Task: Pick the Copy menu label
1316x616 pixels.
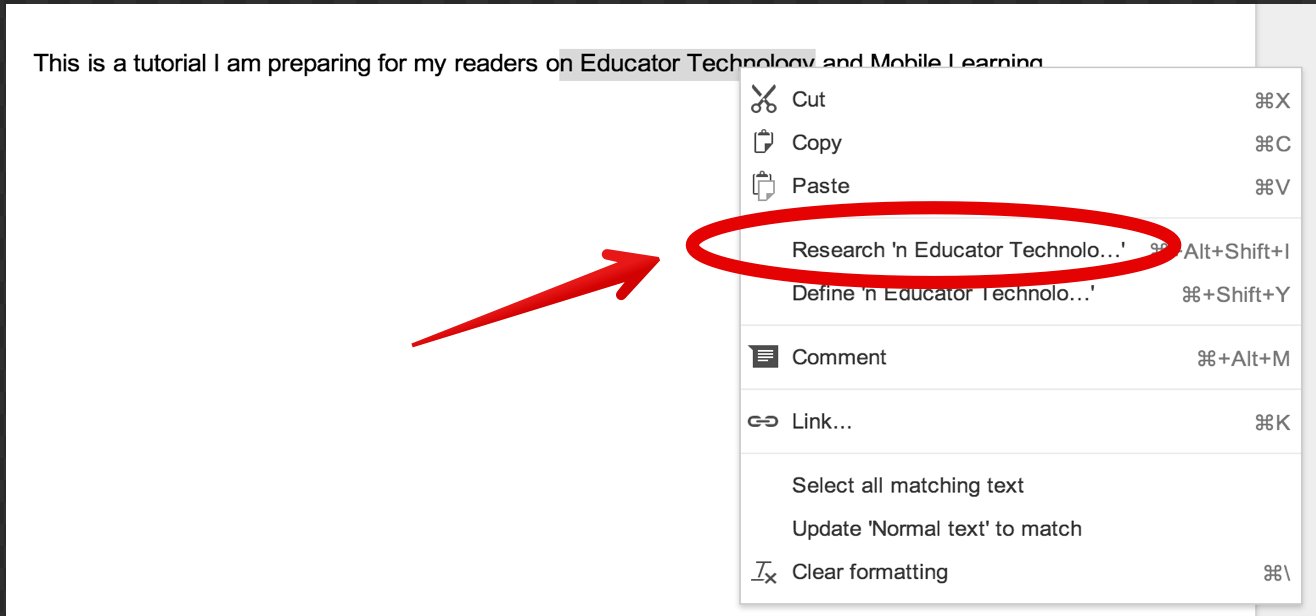Action: (x=817, y=143)
